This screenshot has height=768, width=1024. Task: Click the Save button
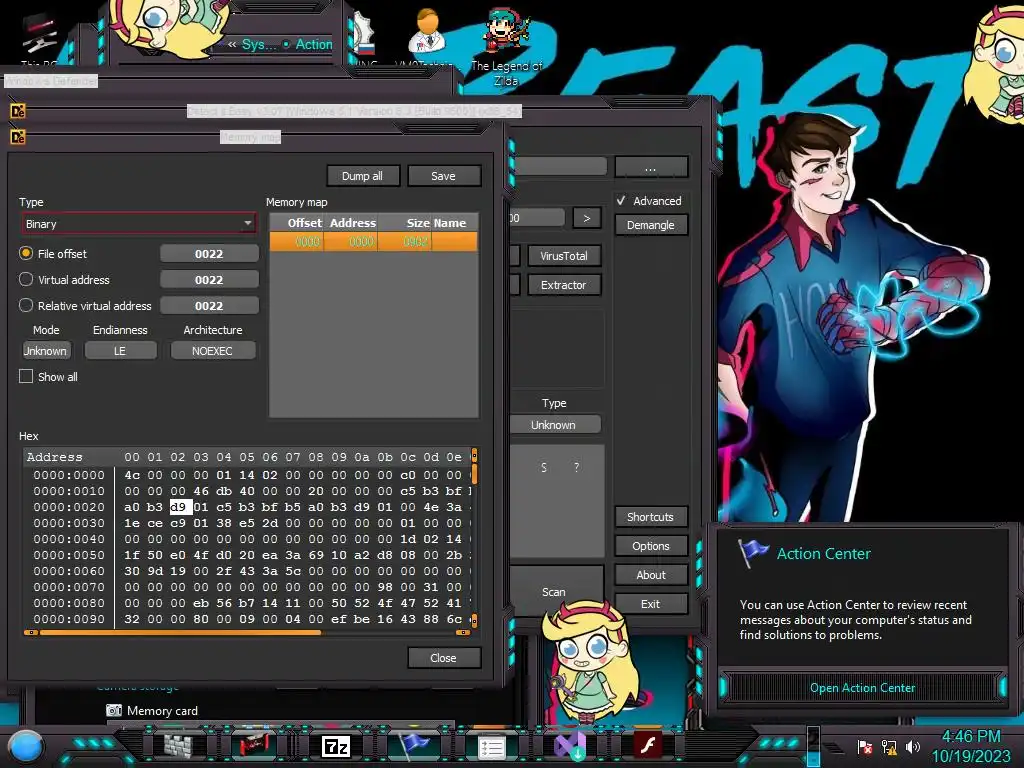(x=443, y=176)
